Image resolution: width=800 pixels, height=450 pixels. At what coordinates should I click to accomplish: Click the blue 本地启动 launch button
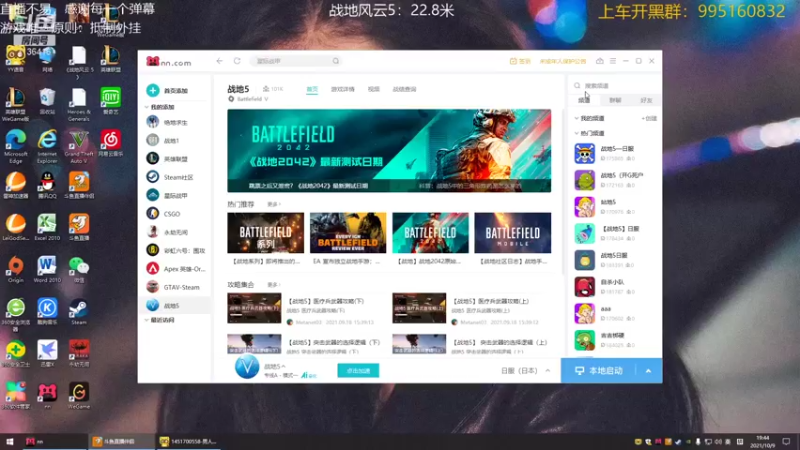coord(599,371)
